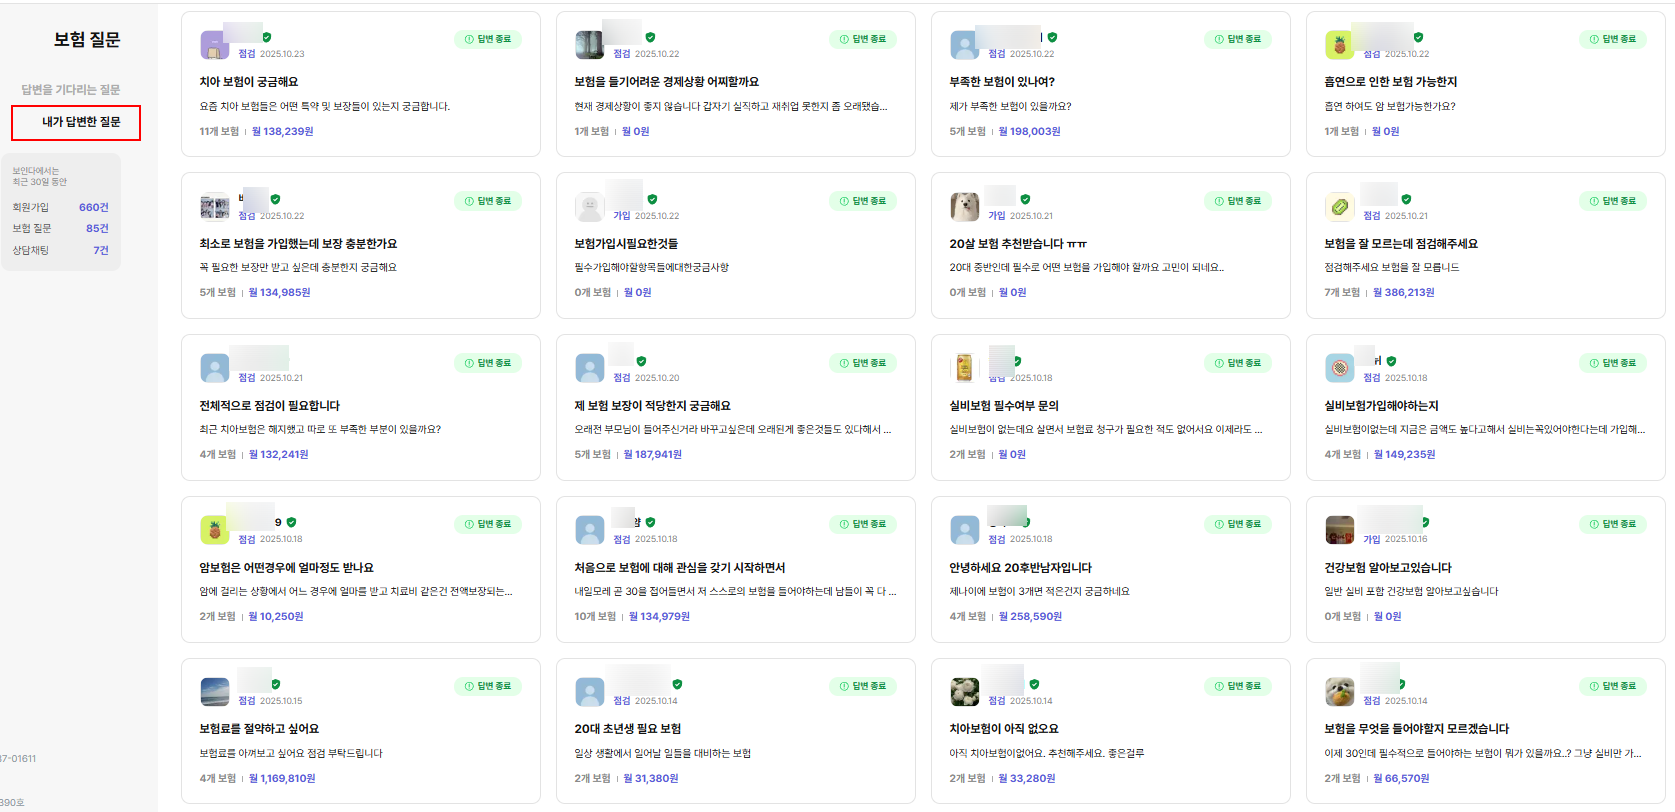The width and height of the screenshot is (1675, 812).
Task: Click avatar on '20대 초년생 필요 보험' card
Action: click(x=590, y=692)
